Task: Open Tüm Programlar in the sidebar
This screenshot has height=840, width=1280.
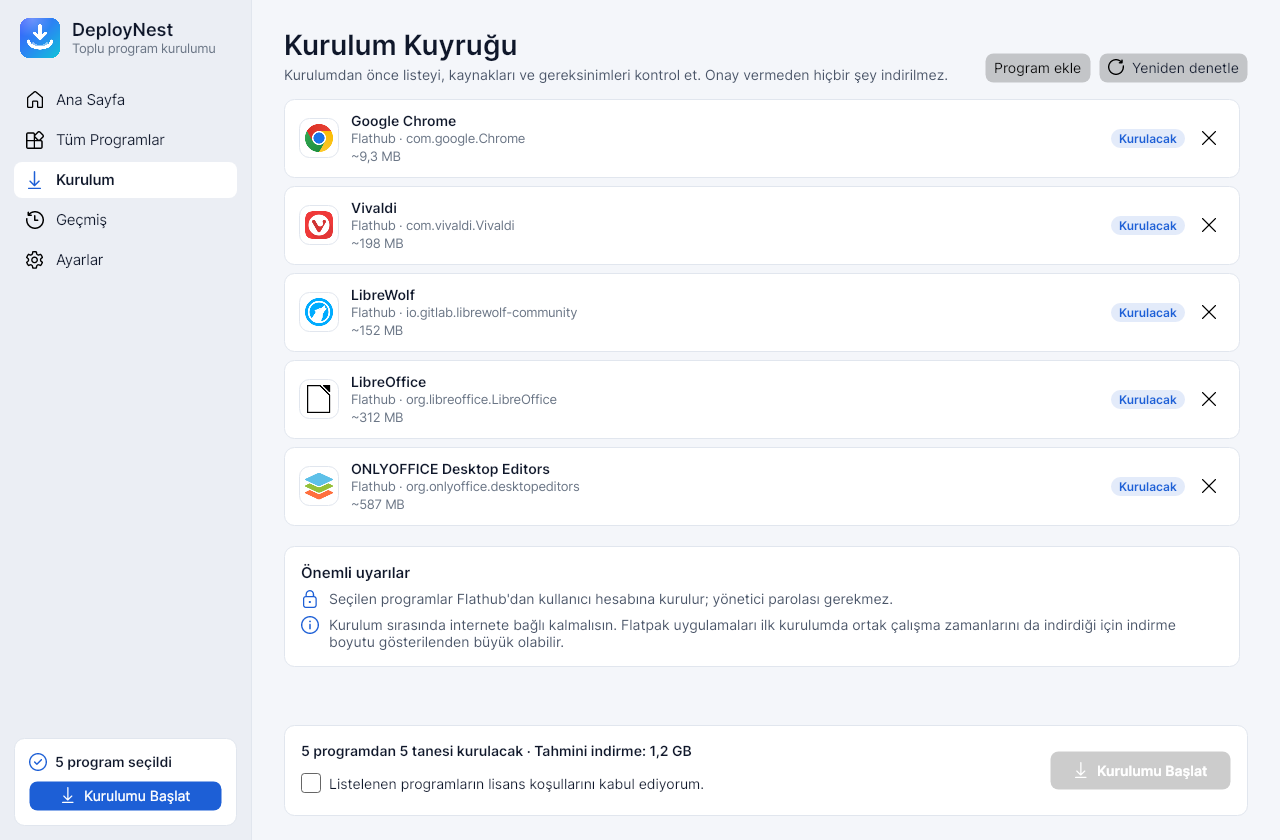Action: tap(125, 140)
